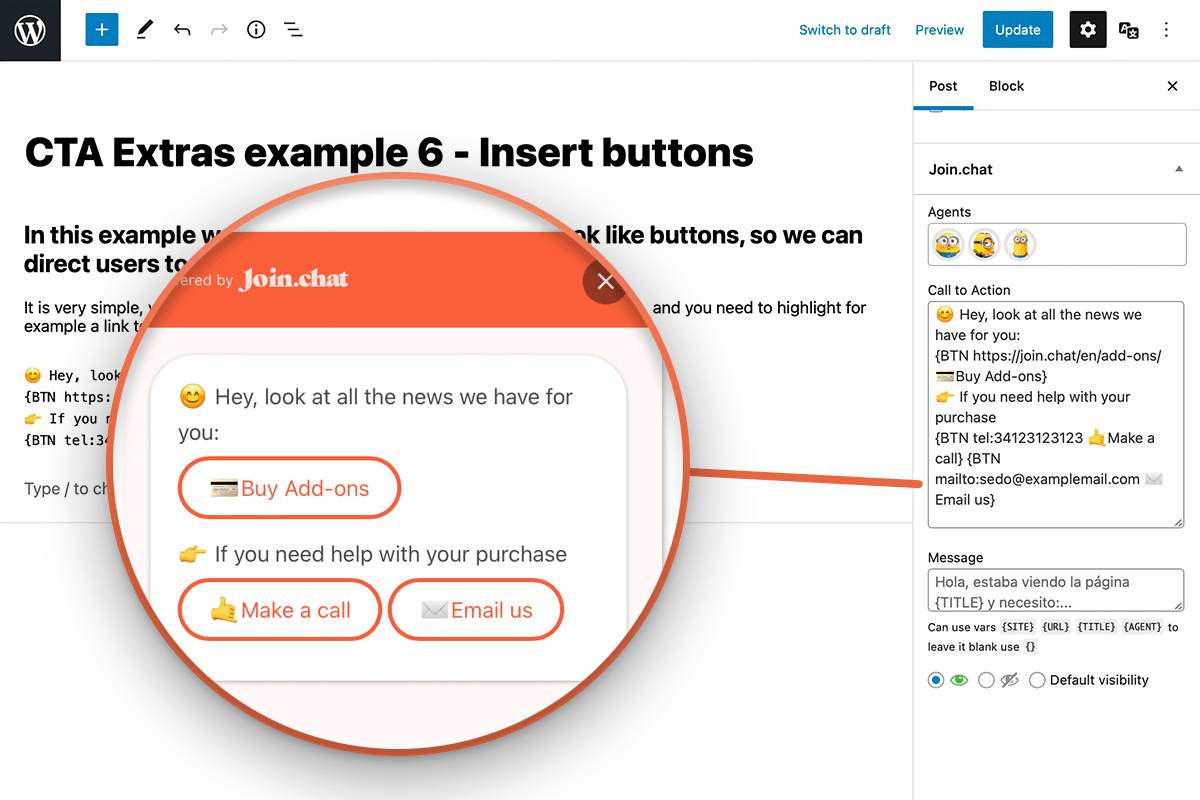This screenshot has width=1200, height=800.
Task: Choose the Default visibility radio option
Action: tap(1037, 680)
